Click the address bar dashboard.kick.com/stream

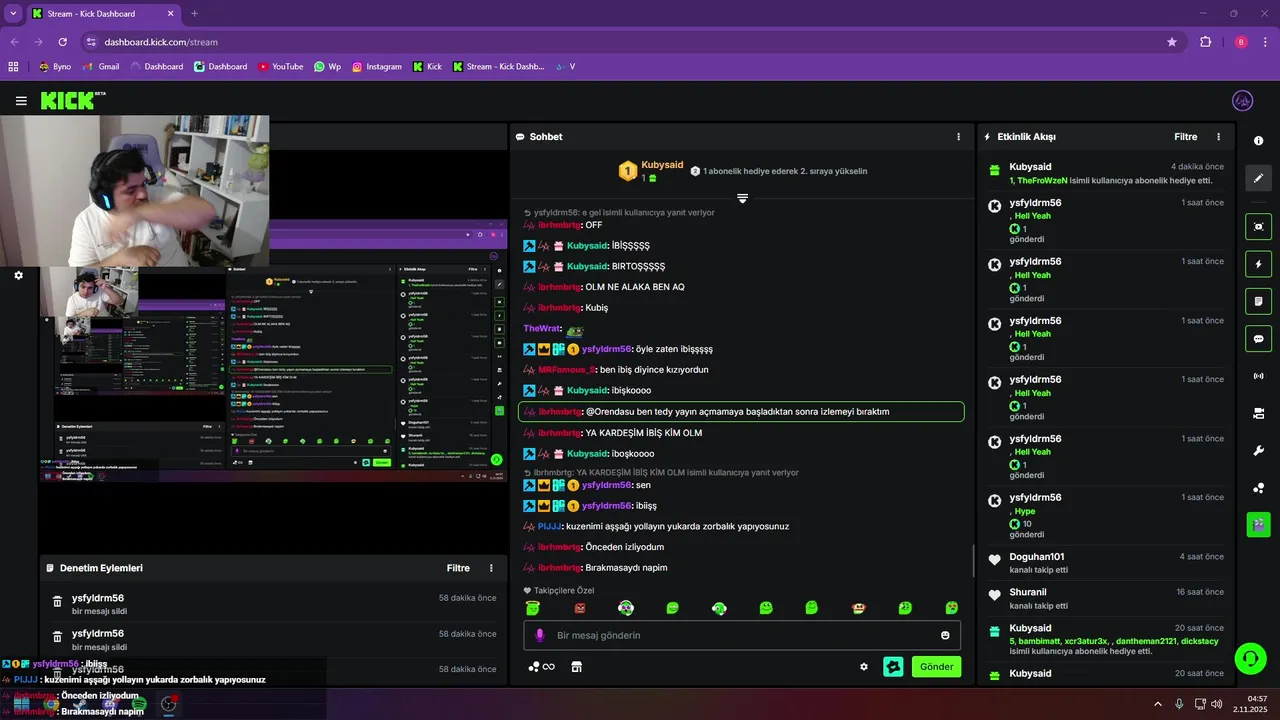tap(161, 42)
